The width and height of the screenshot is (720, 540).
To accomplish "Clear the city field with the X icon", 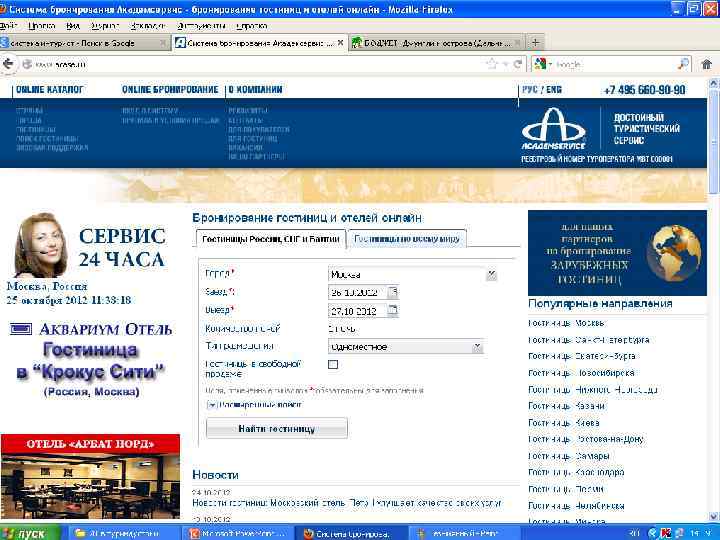I will tap(491, 275).
